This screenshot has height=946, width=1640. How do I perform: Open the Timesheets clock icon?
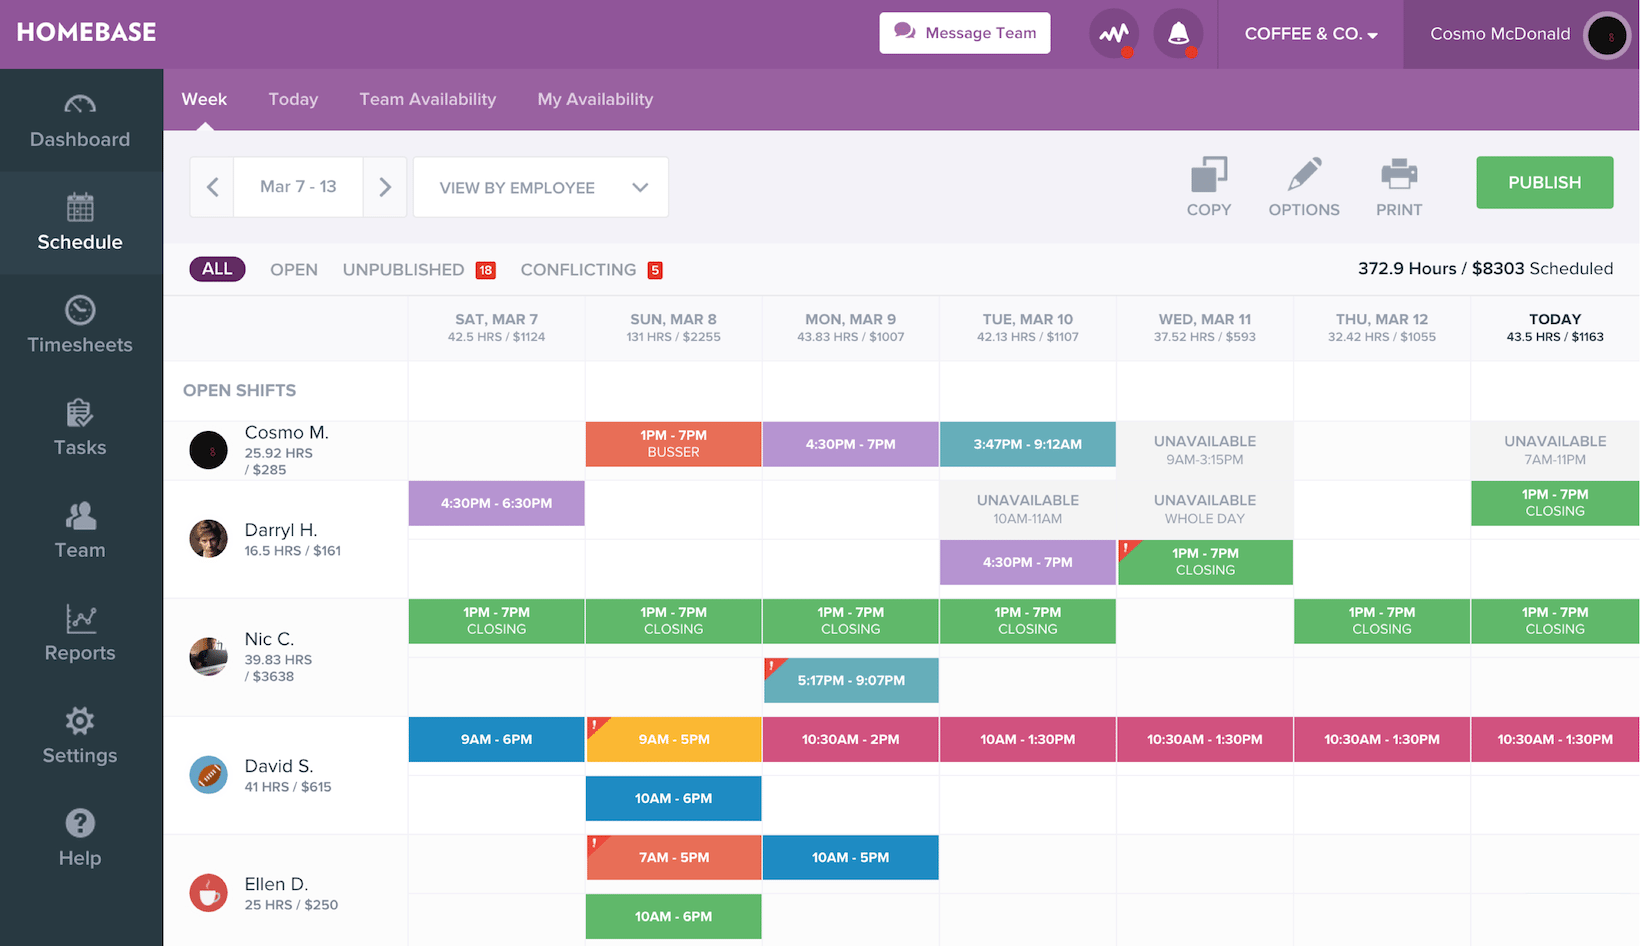point(80,310)
